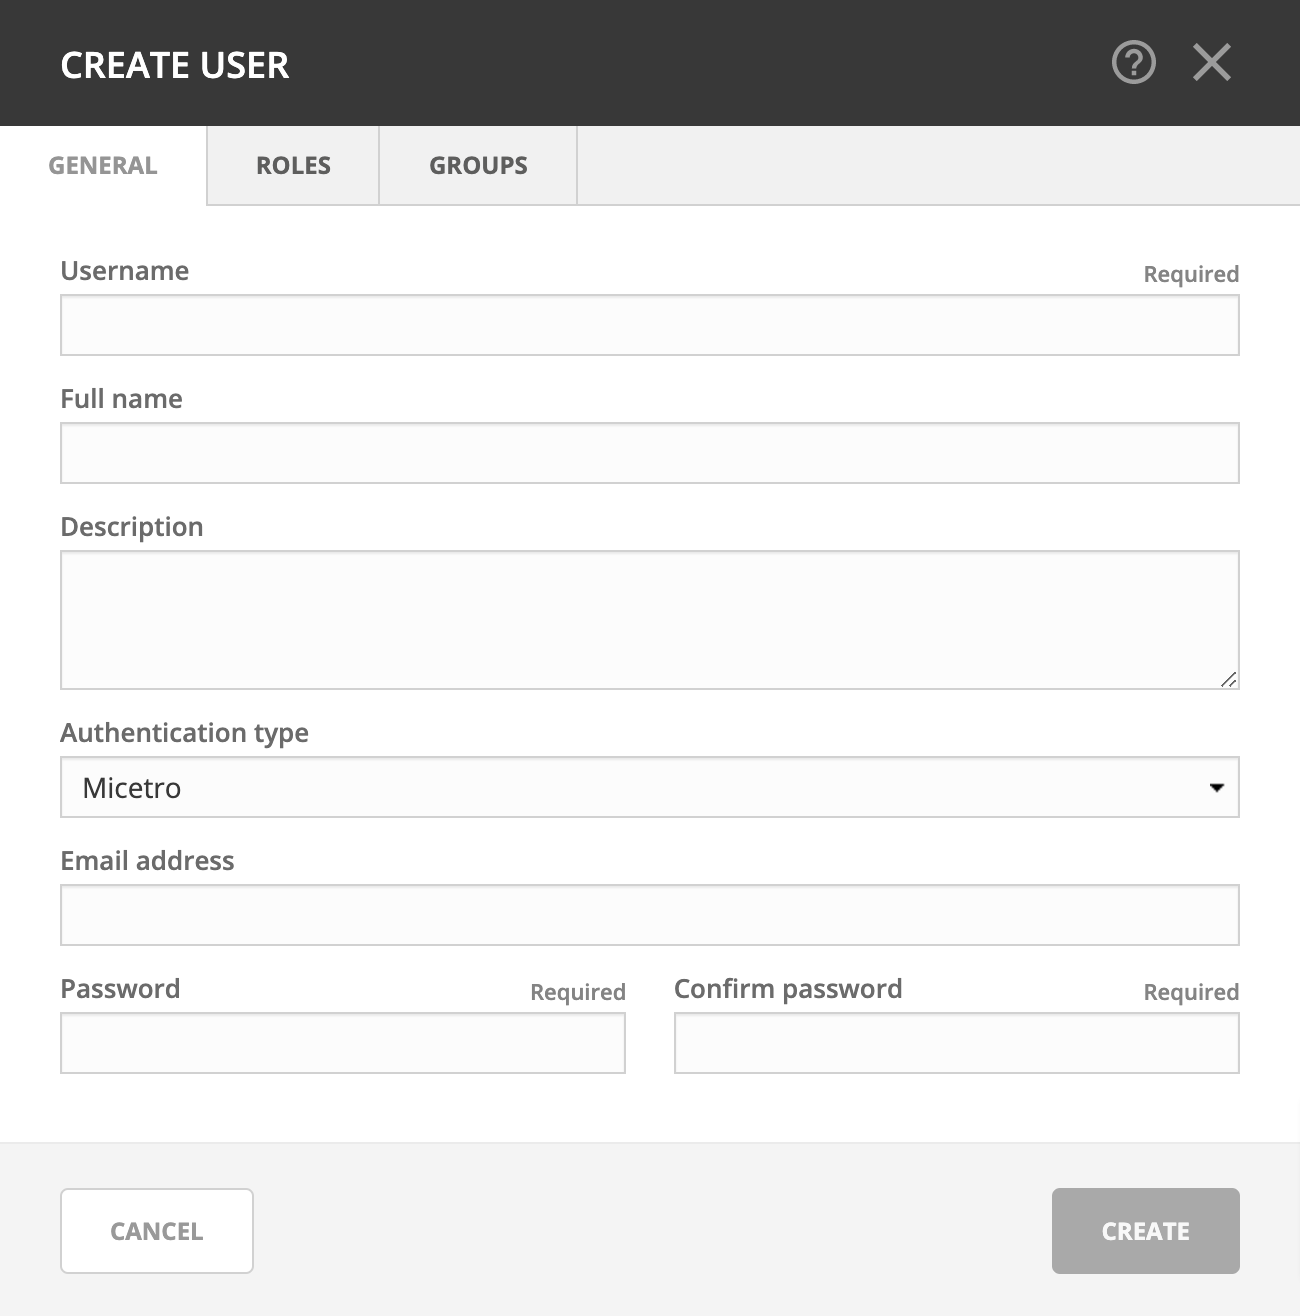Viewport: 1300px width, 1316px height.
Task: Click the Email address label text
Action: 147,861
